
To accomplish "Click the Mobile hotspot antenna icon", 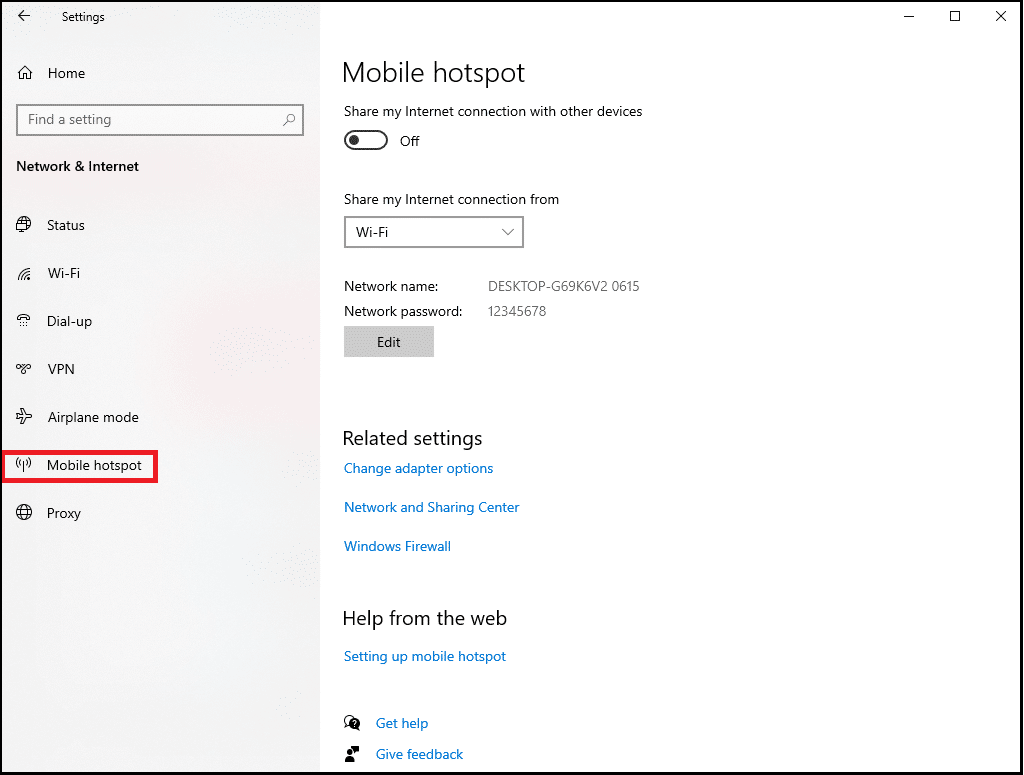I will 24,465.
